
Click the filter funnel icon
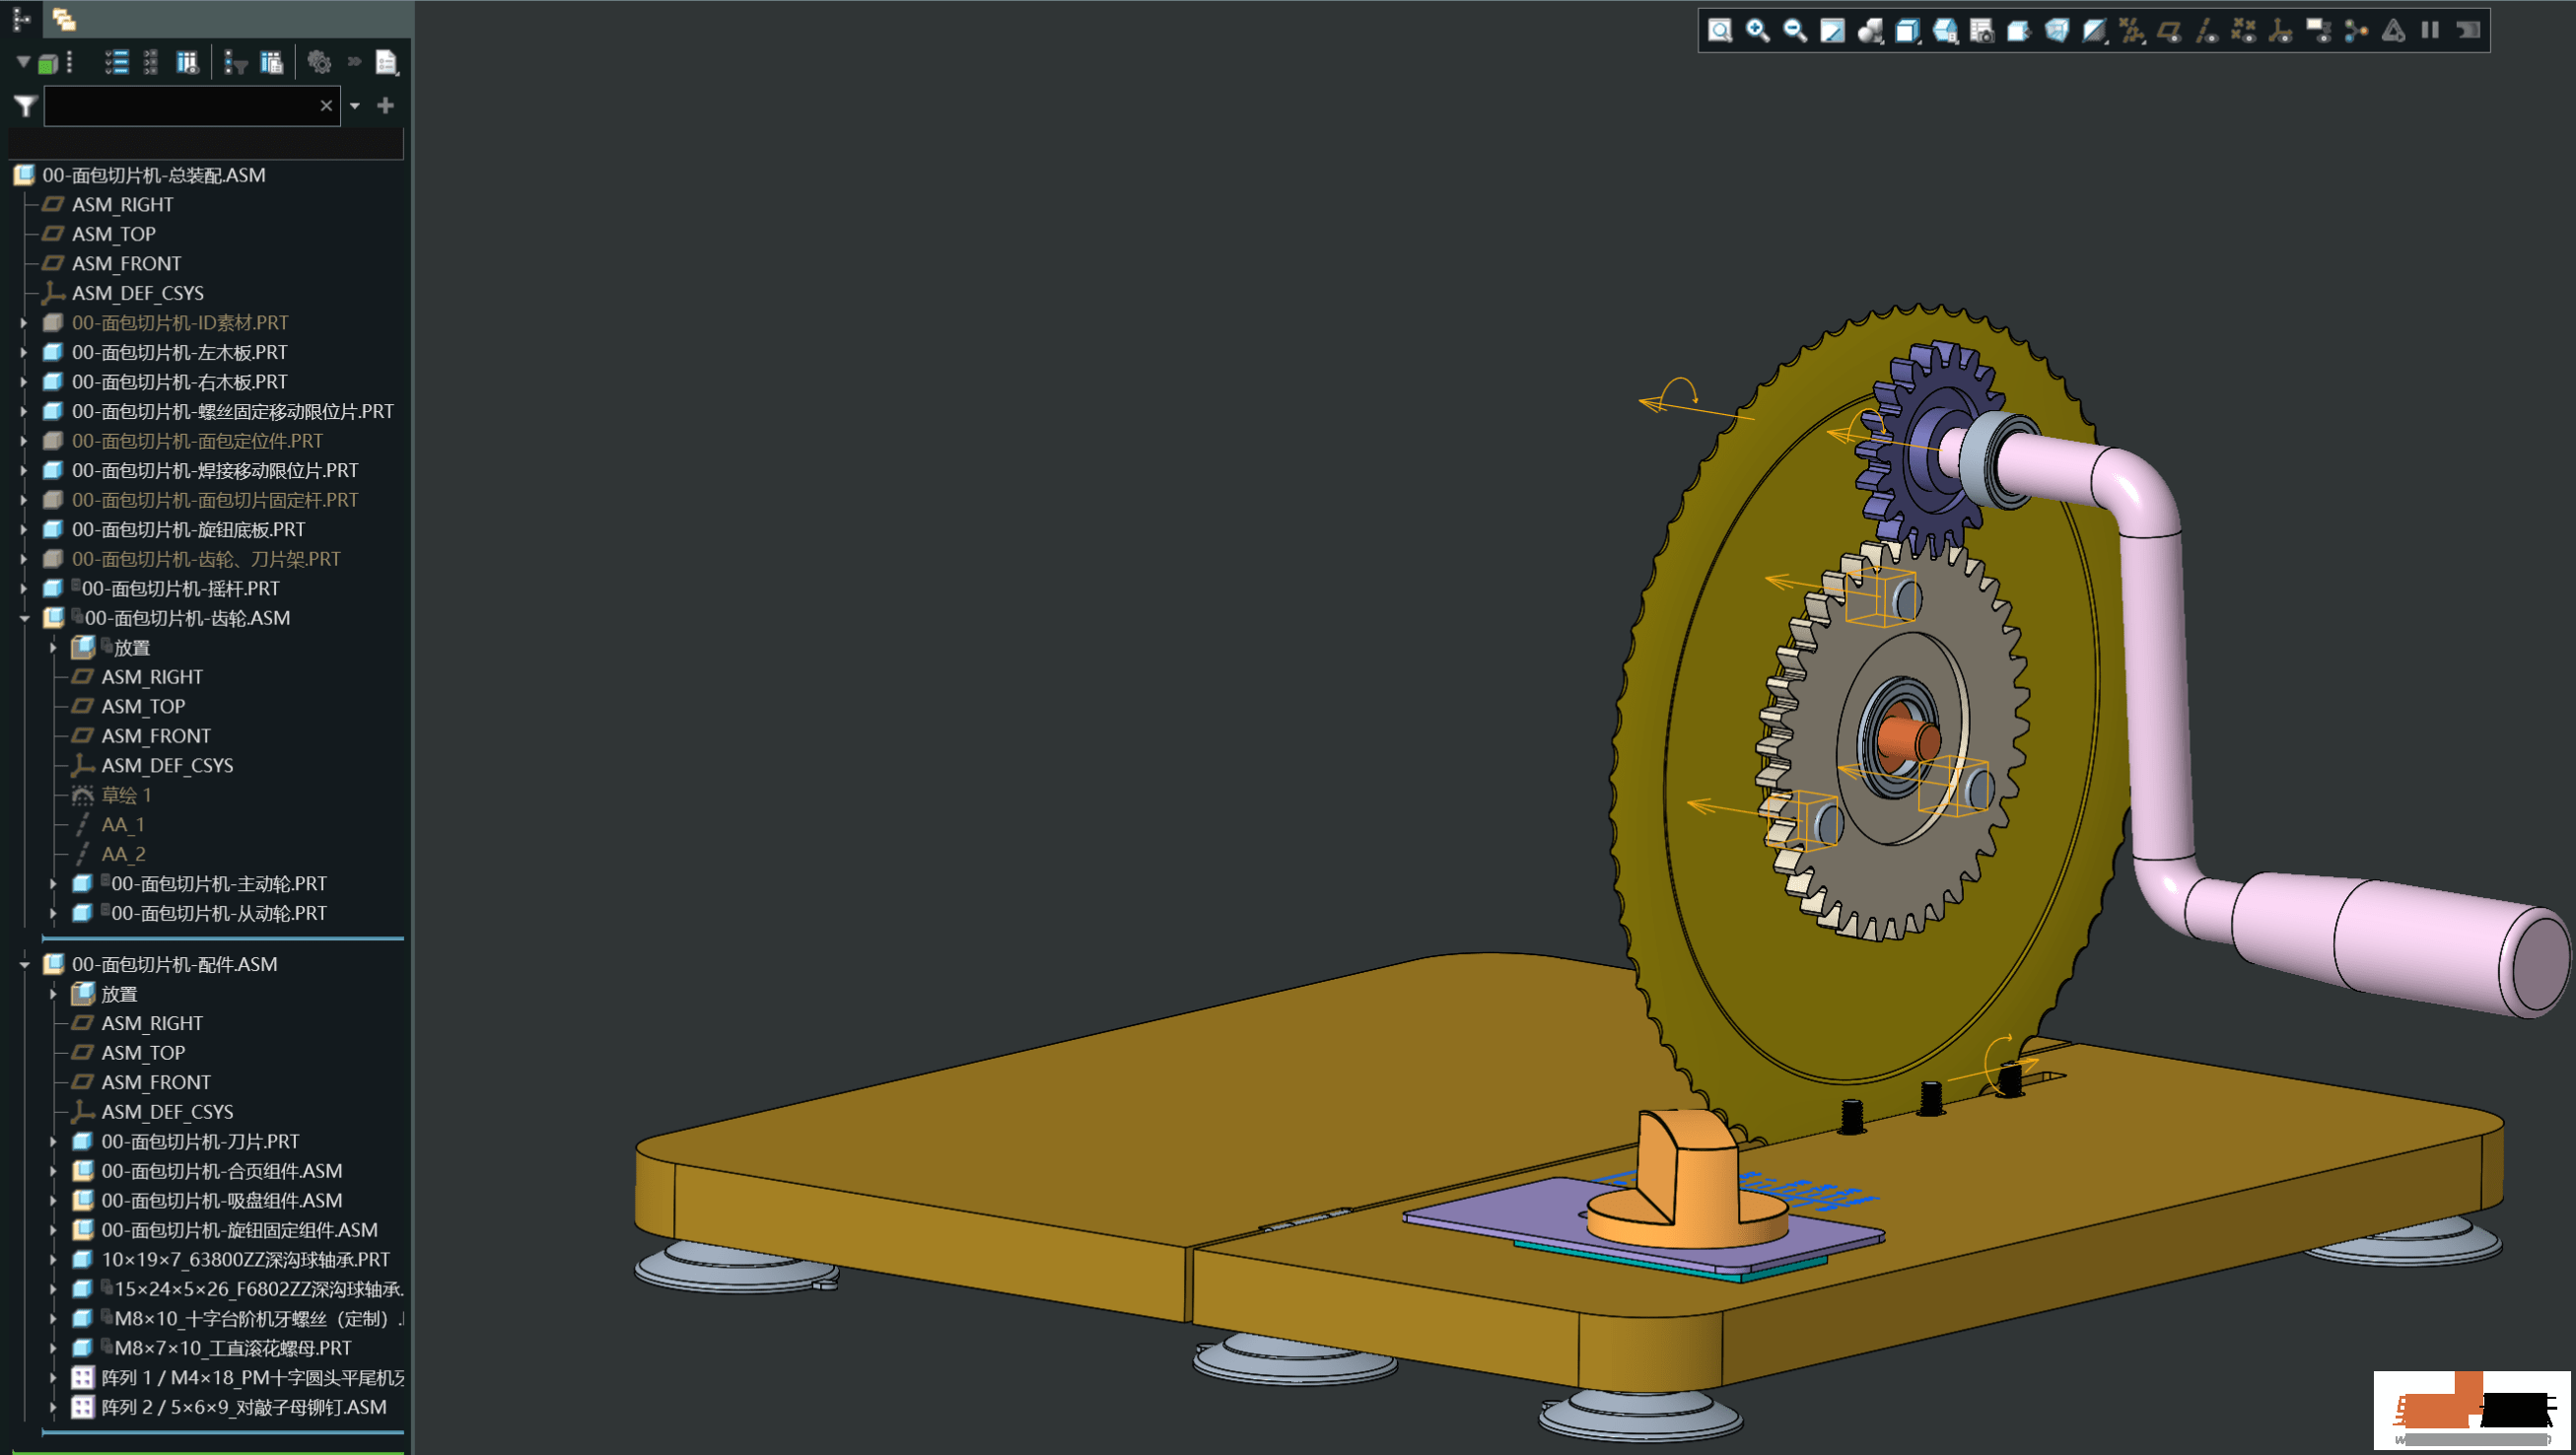tap(26, 106)
